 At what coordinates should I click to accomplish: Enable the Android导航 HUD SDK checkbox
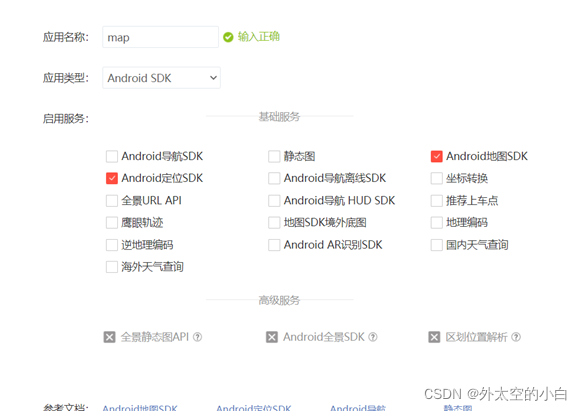pos(274,201)
